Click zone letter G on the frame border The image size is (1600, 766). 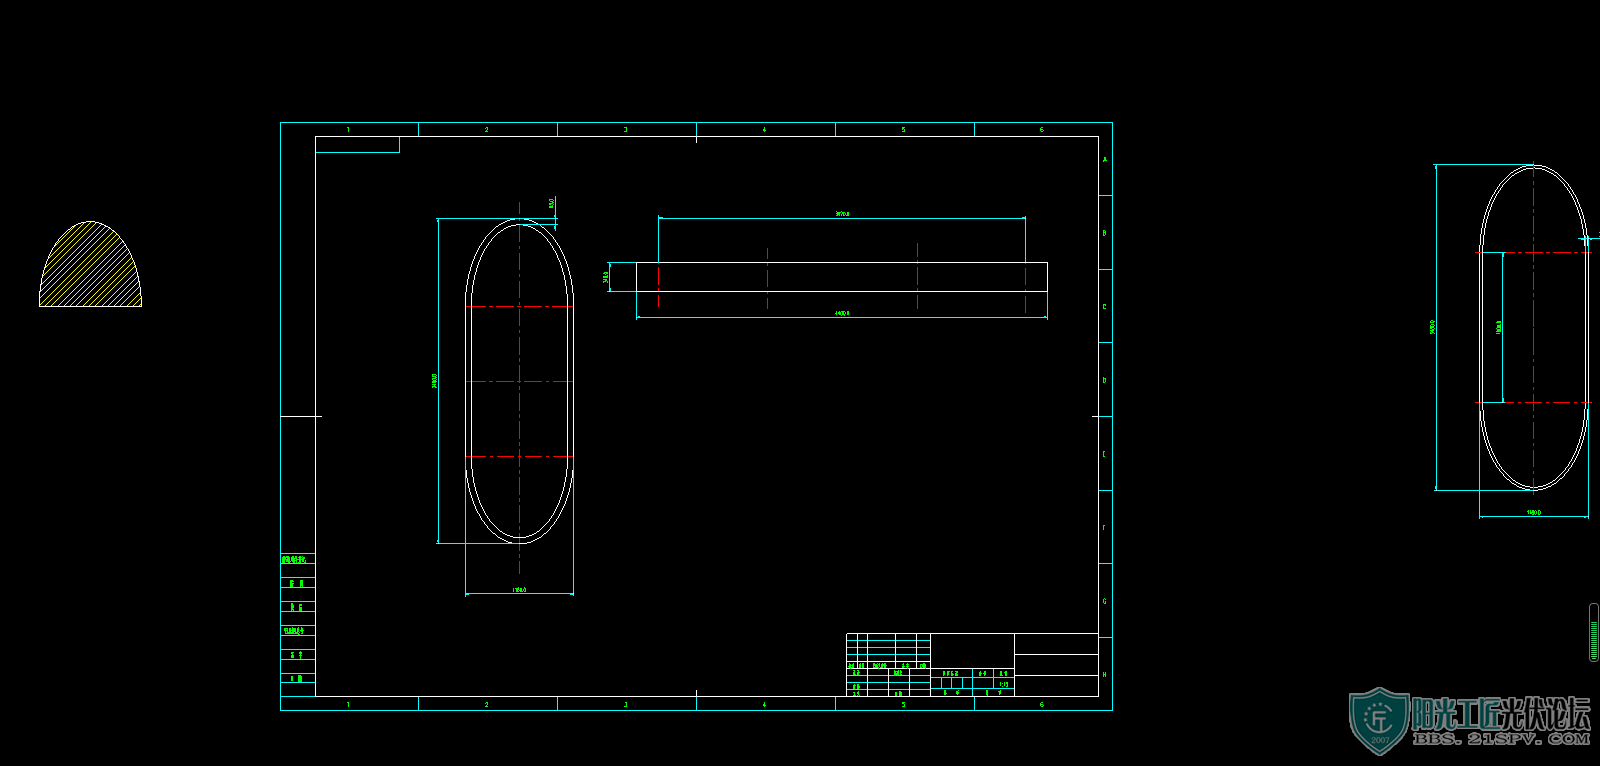point(1105,602)
